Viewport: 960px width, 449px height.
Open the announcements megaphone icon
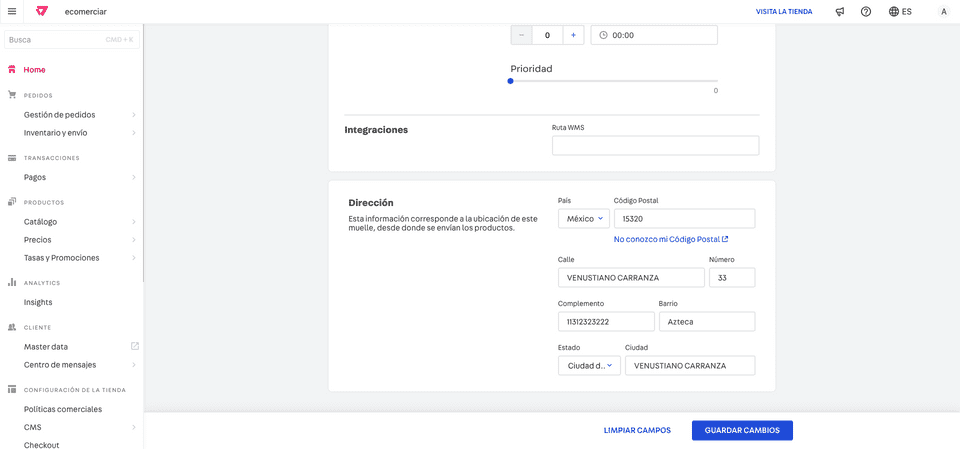pos(840,11)
